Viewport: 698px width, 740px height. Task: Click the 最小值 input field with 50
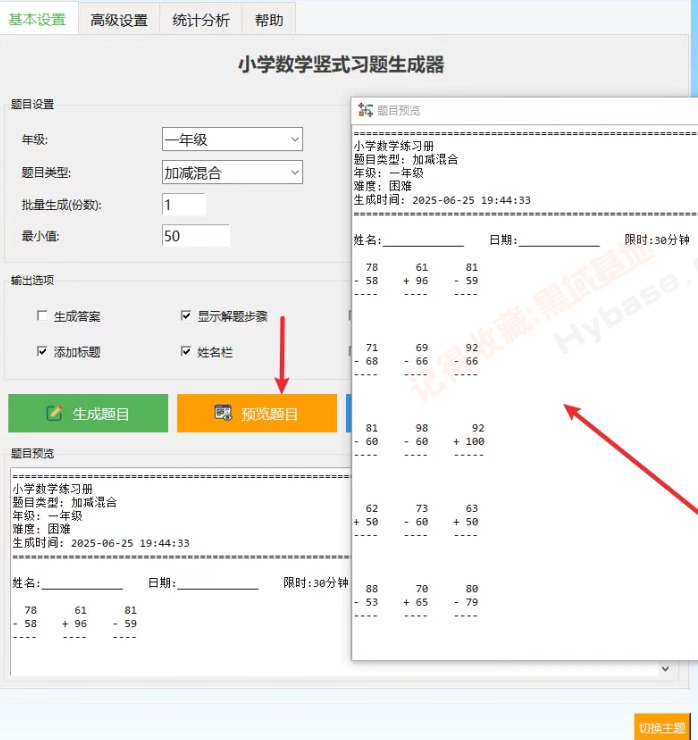coord(195,235)
